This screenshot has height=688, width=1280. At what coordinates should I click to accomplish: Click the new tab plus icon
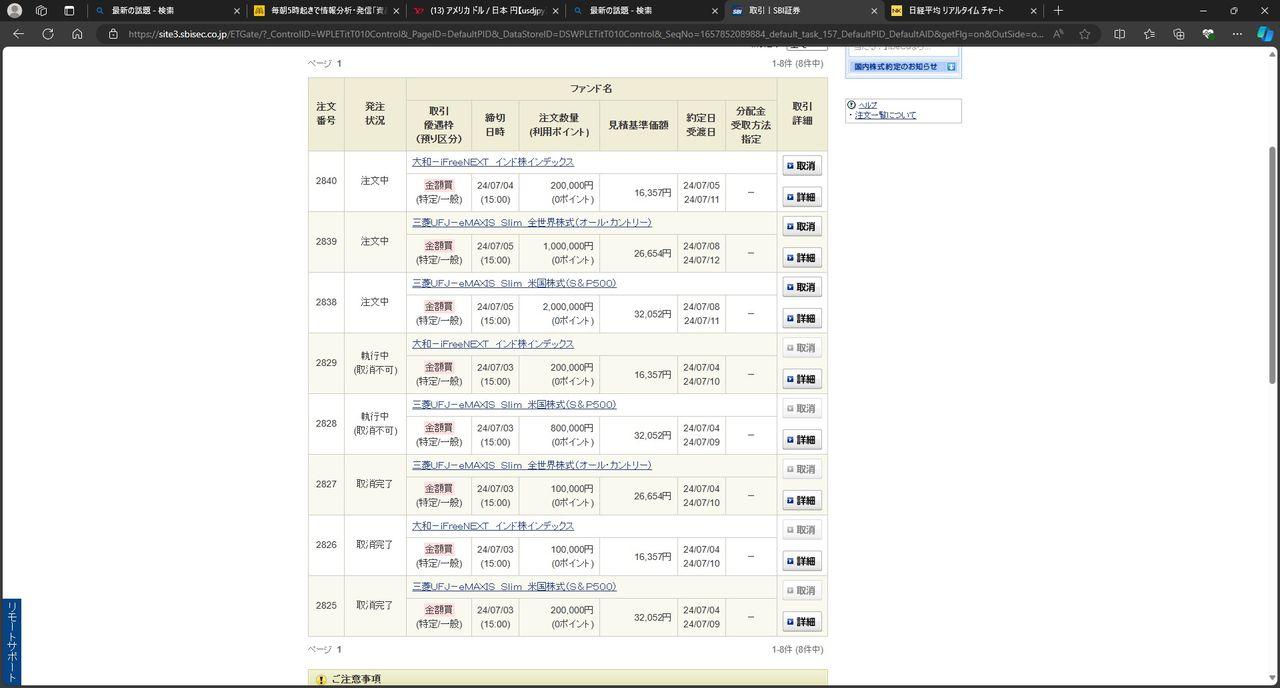tap(1058, 10)
